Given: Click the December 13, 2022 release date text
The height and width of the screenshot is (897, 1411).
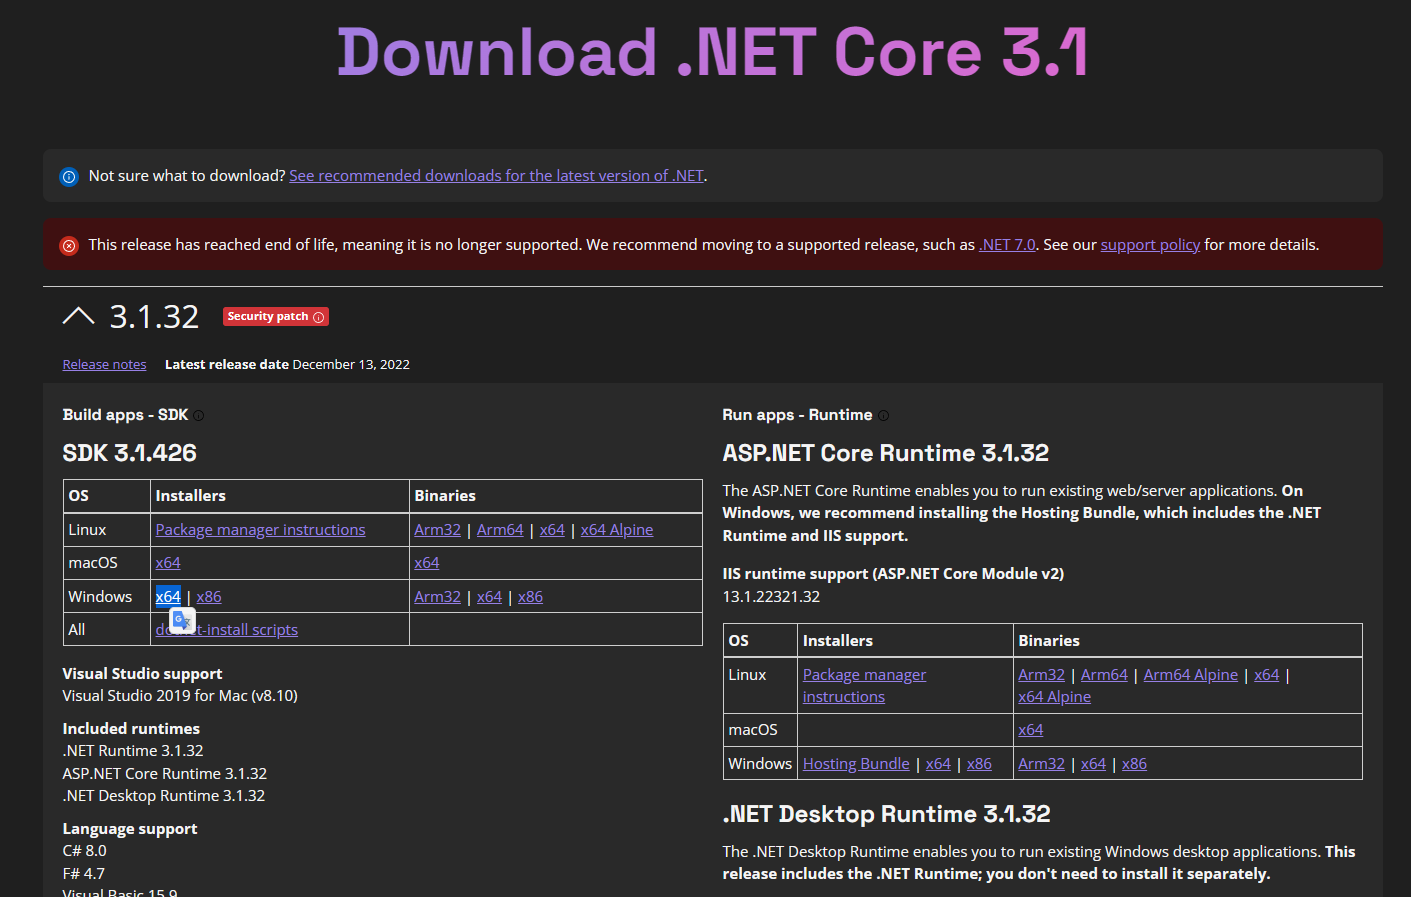Looking at the screenshot, I should (x=351, y=365).
